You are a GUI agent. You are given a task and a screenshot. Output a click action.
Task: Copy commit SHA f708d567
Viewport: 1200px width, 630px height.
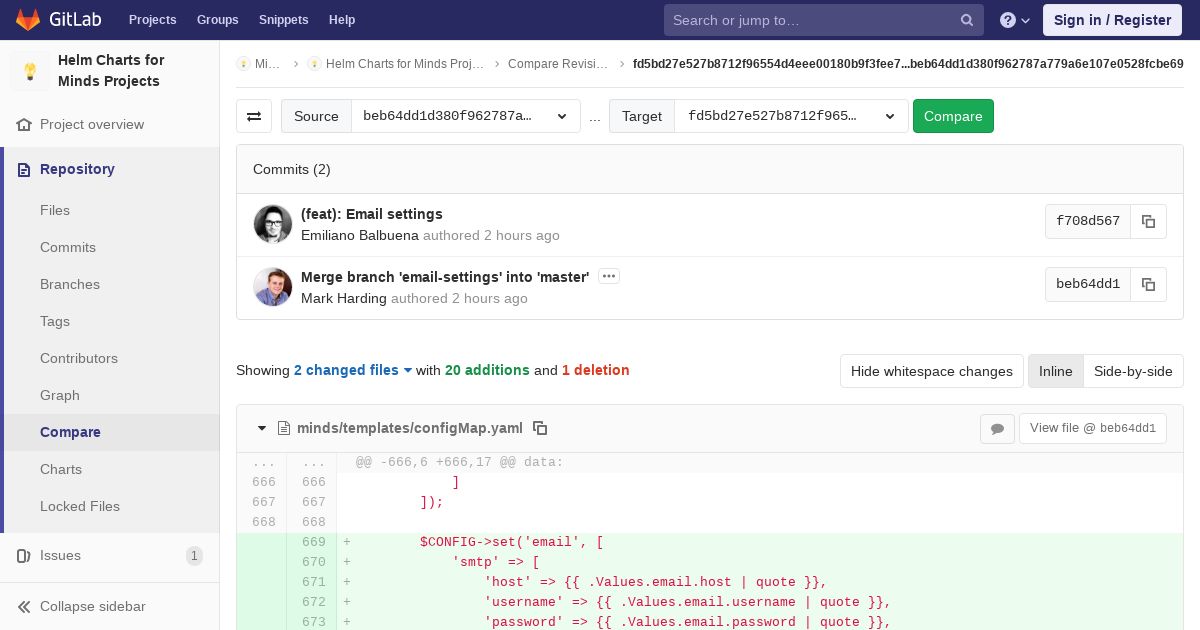point(1148,222)
